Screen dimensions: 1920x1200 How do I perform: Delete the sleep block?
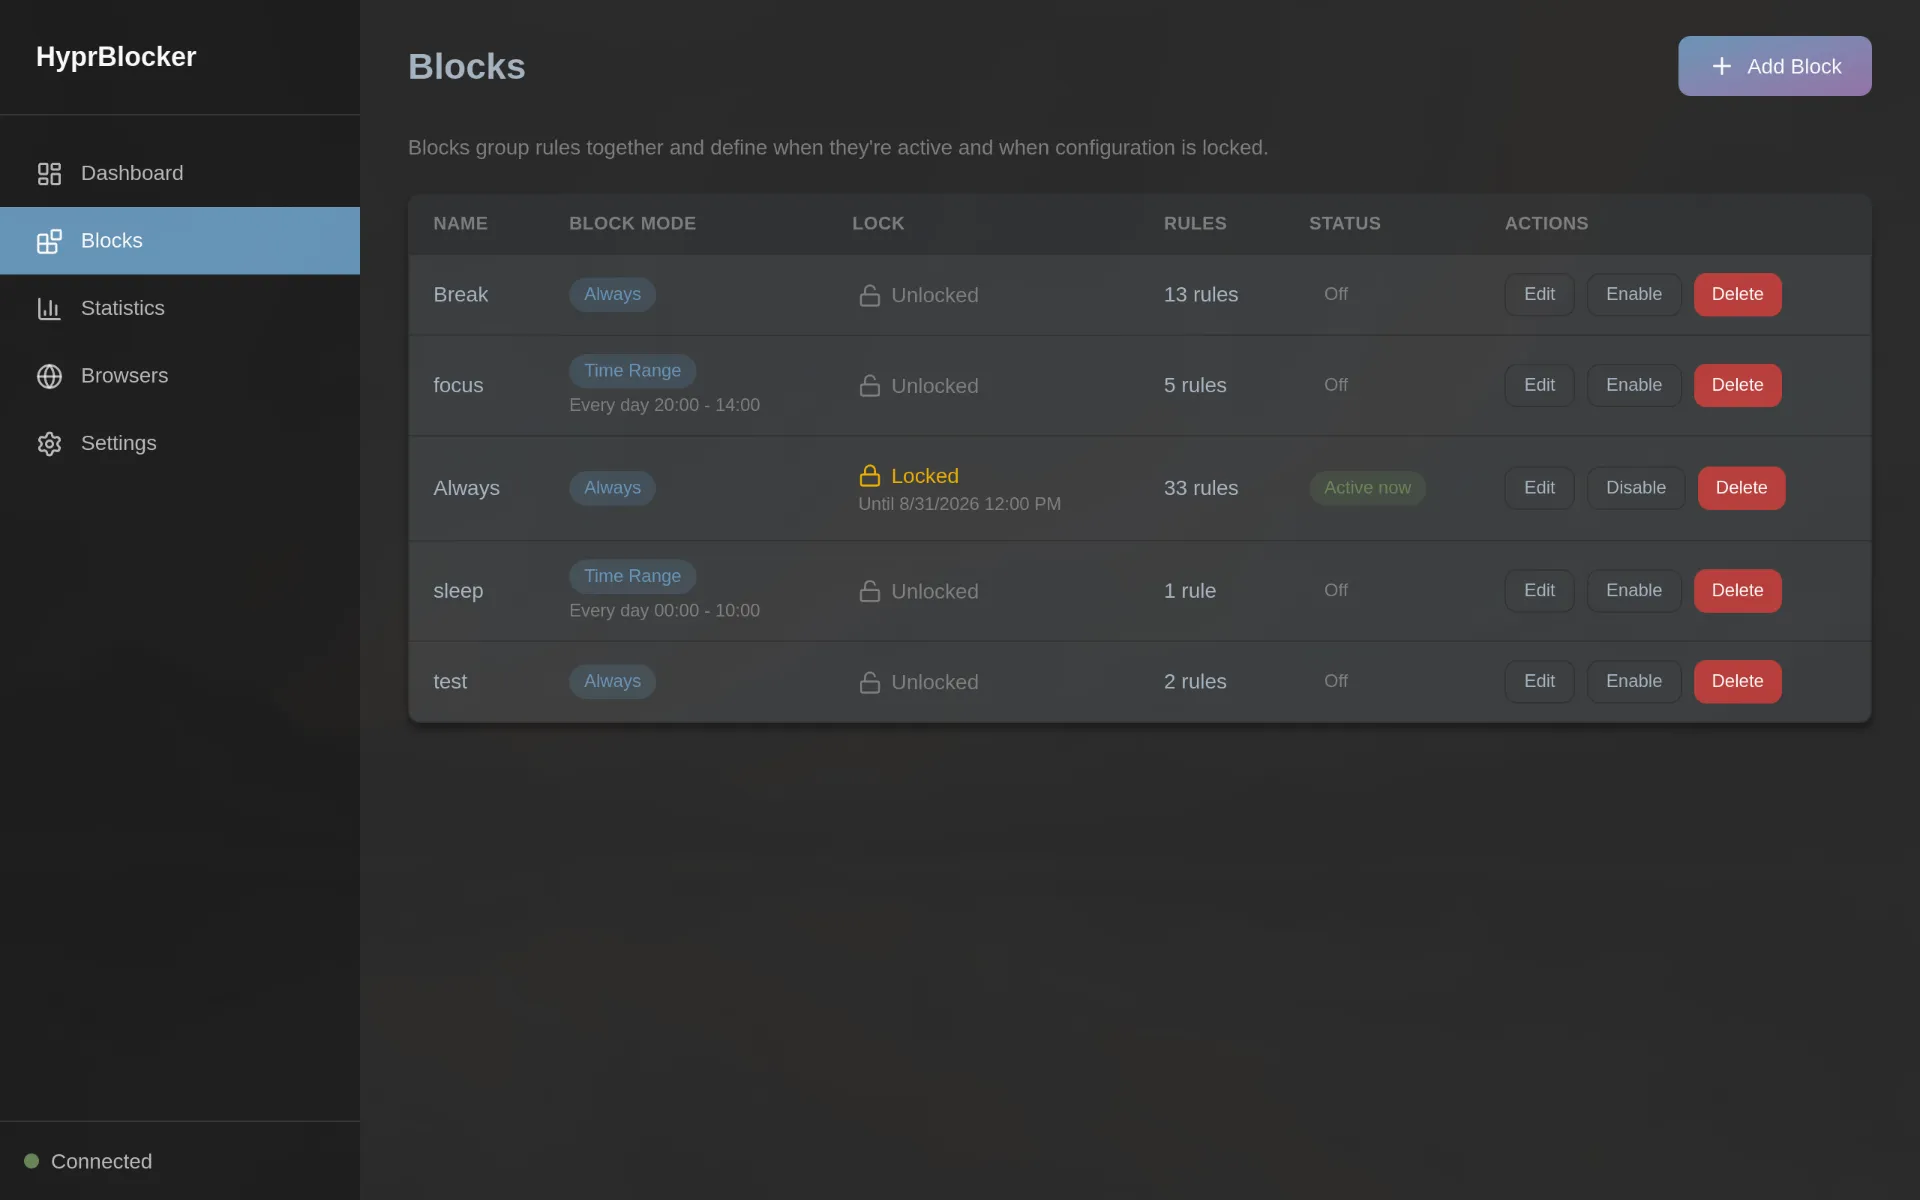1737,591
